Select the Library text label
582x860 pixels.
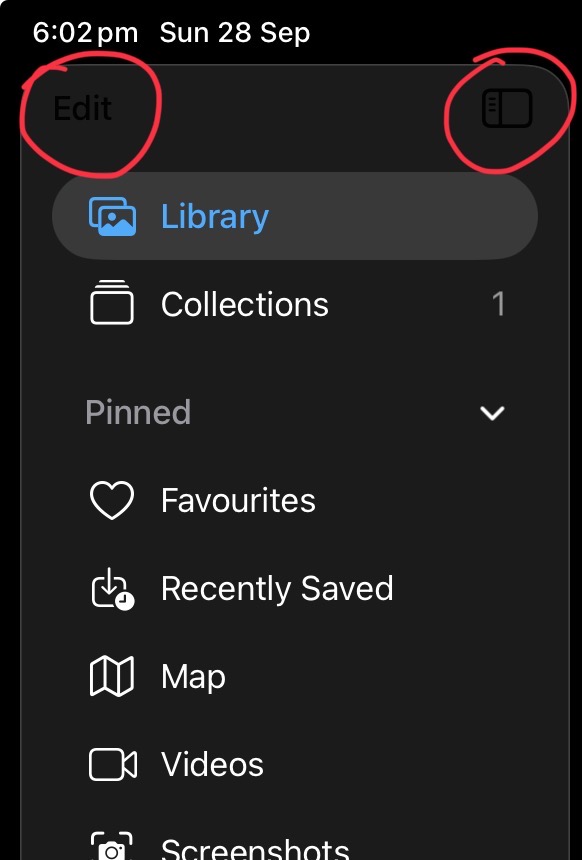click(x=214, y=217)
